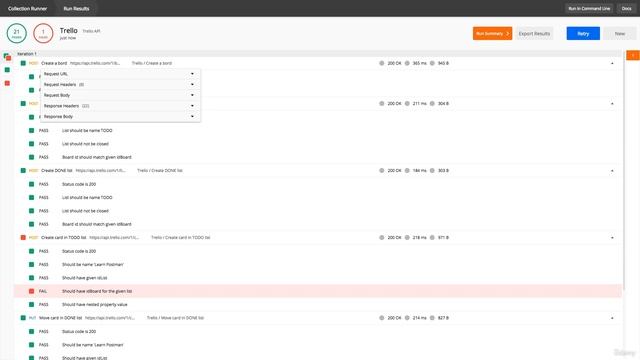Click Export Results button
This screenshot has height=360, width=640.
534,33
